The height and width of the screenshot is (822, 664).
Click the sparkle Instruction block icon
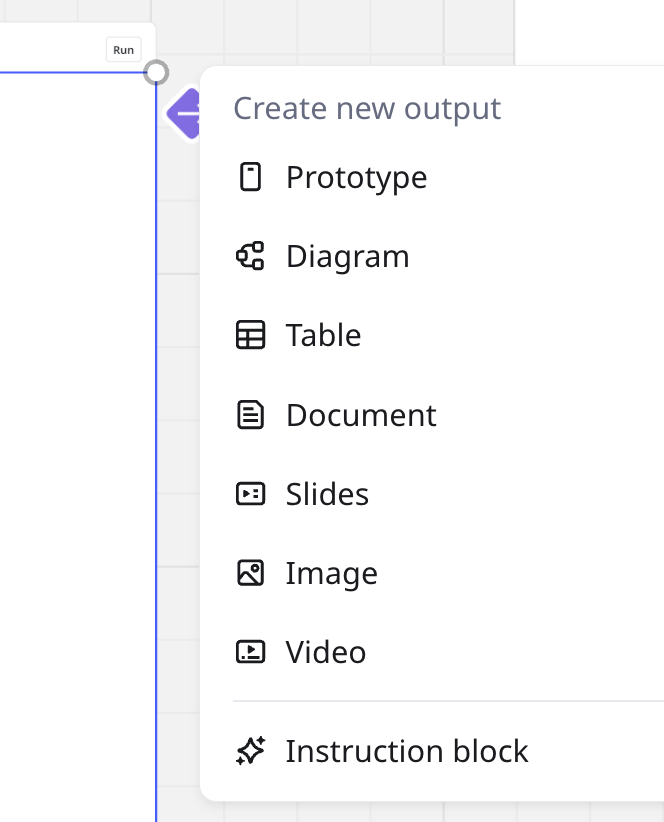click(x=250, y=751)
